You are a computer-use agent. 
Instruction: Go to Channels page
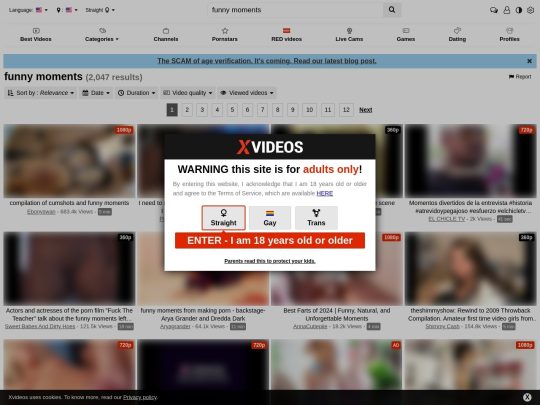pos(166,35)
